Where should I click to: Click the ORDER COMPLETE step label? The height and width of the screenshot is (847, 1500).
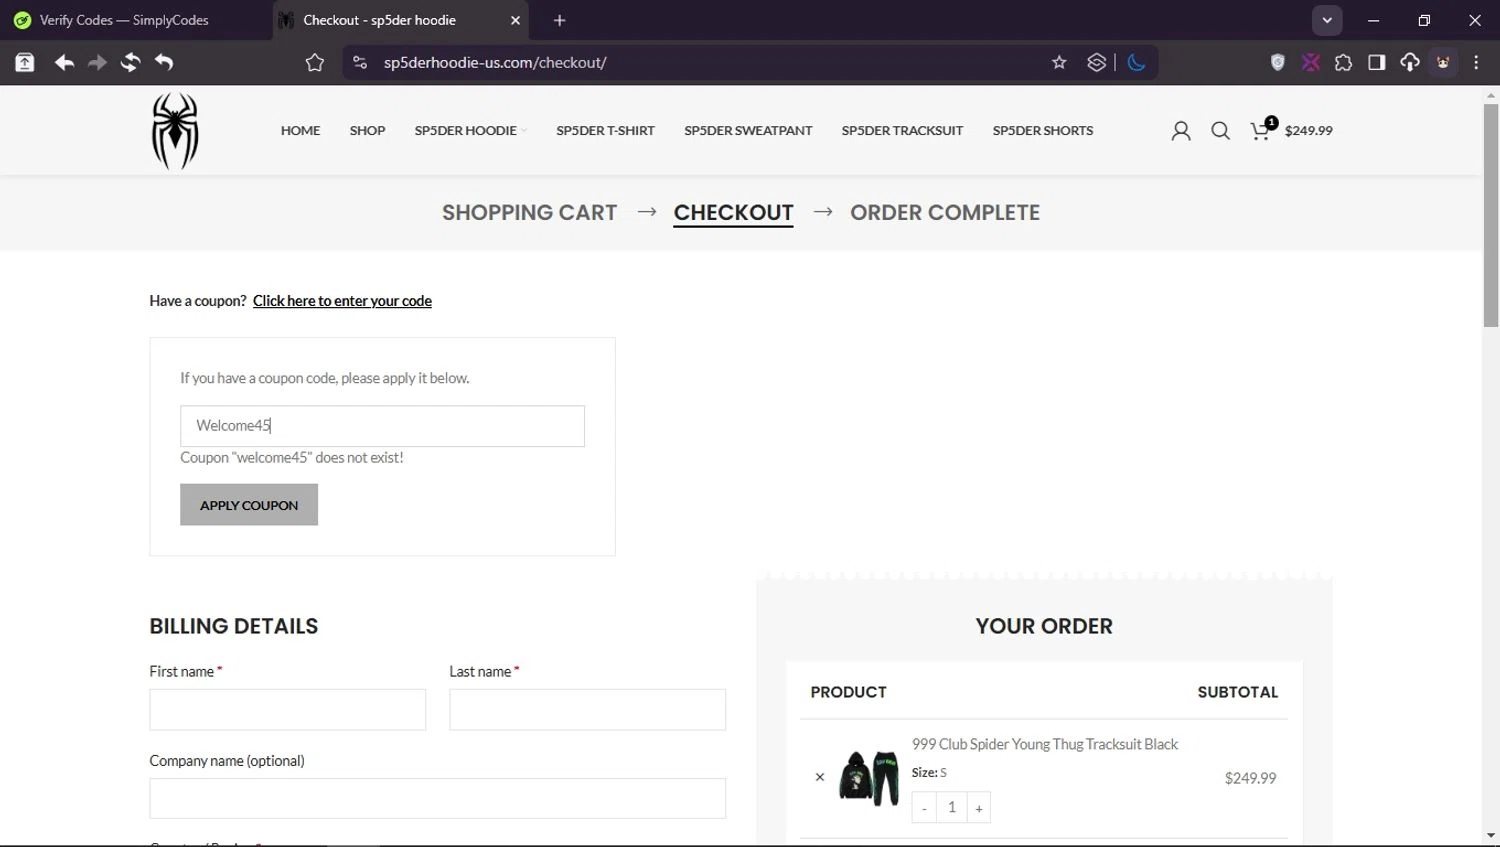coord(945,212)
